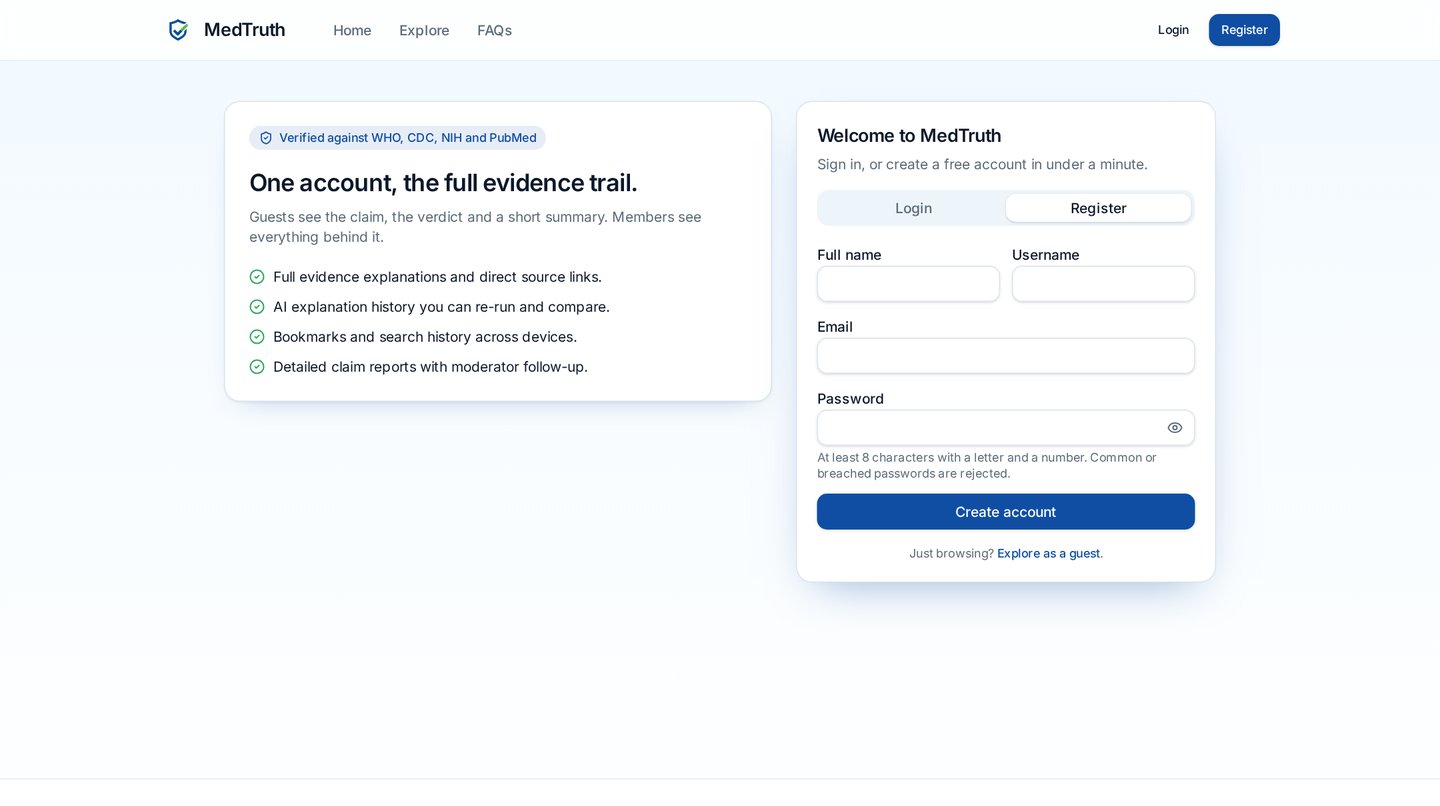Viewport: 1440px width, 806px height.
Task: Click the heading 'One account, the full evidence trail.'
Action: pyautogui.click(x=443, y=183)
